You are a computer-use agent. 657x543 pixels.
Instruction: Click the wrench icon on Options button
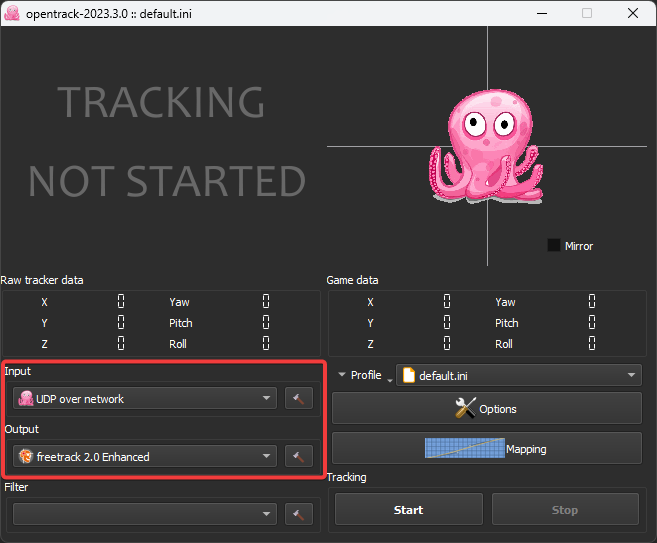465,408
